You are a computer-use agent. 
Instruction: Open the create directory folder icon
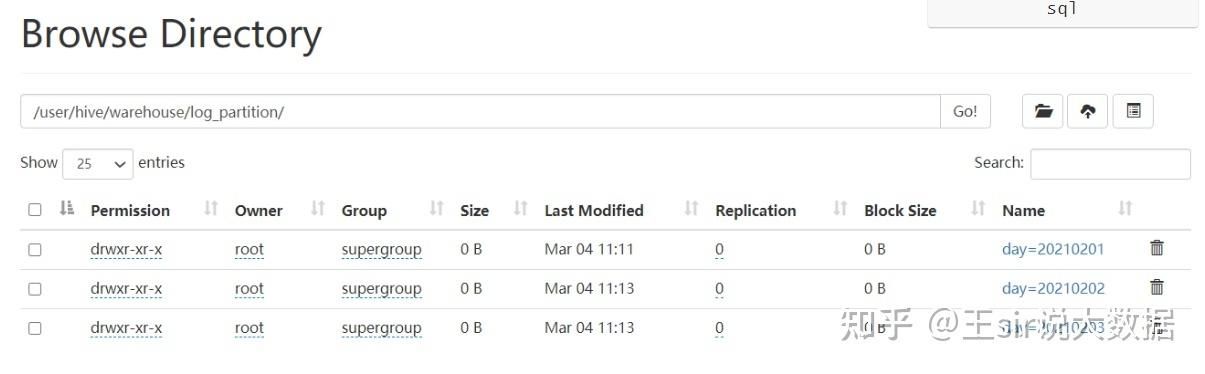(1043, 112)
